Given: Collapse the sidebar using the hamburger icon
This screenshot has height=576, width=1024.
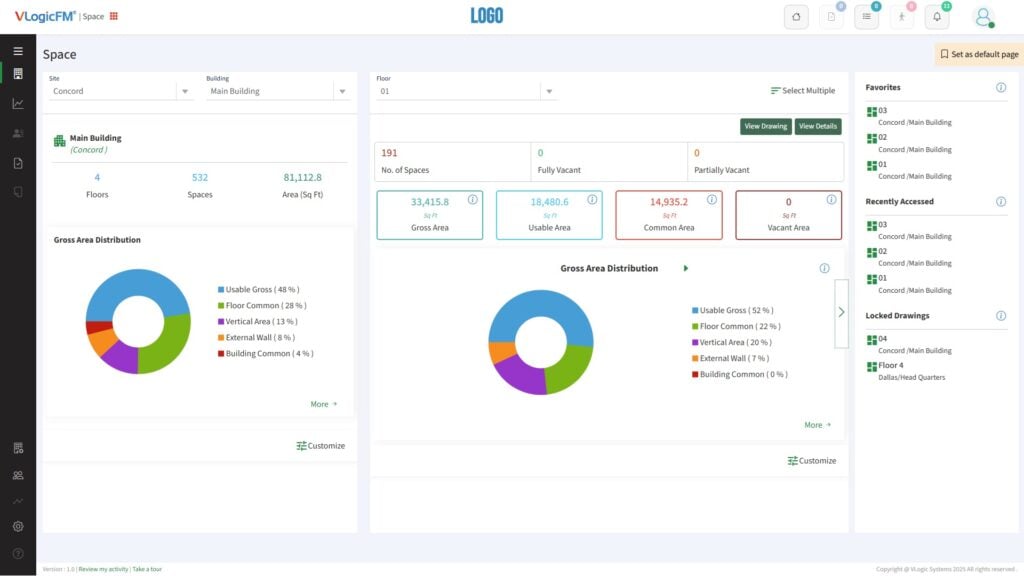Looking at the screenshot, I should click(17, 50).
